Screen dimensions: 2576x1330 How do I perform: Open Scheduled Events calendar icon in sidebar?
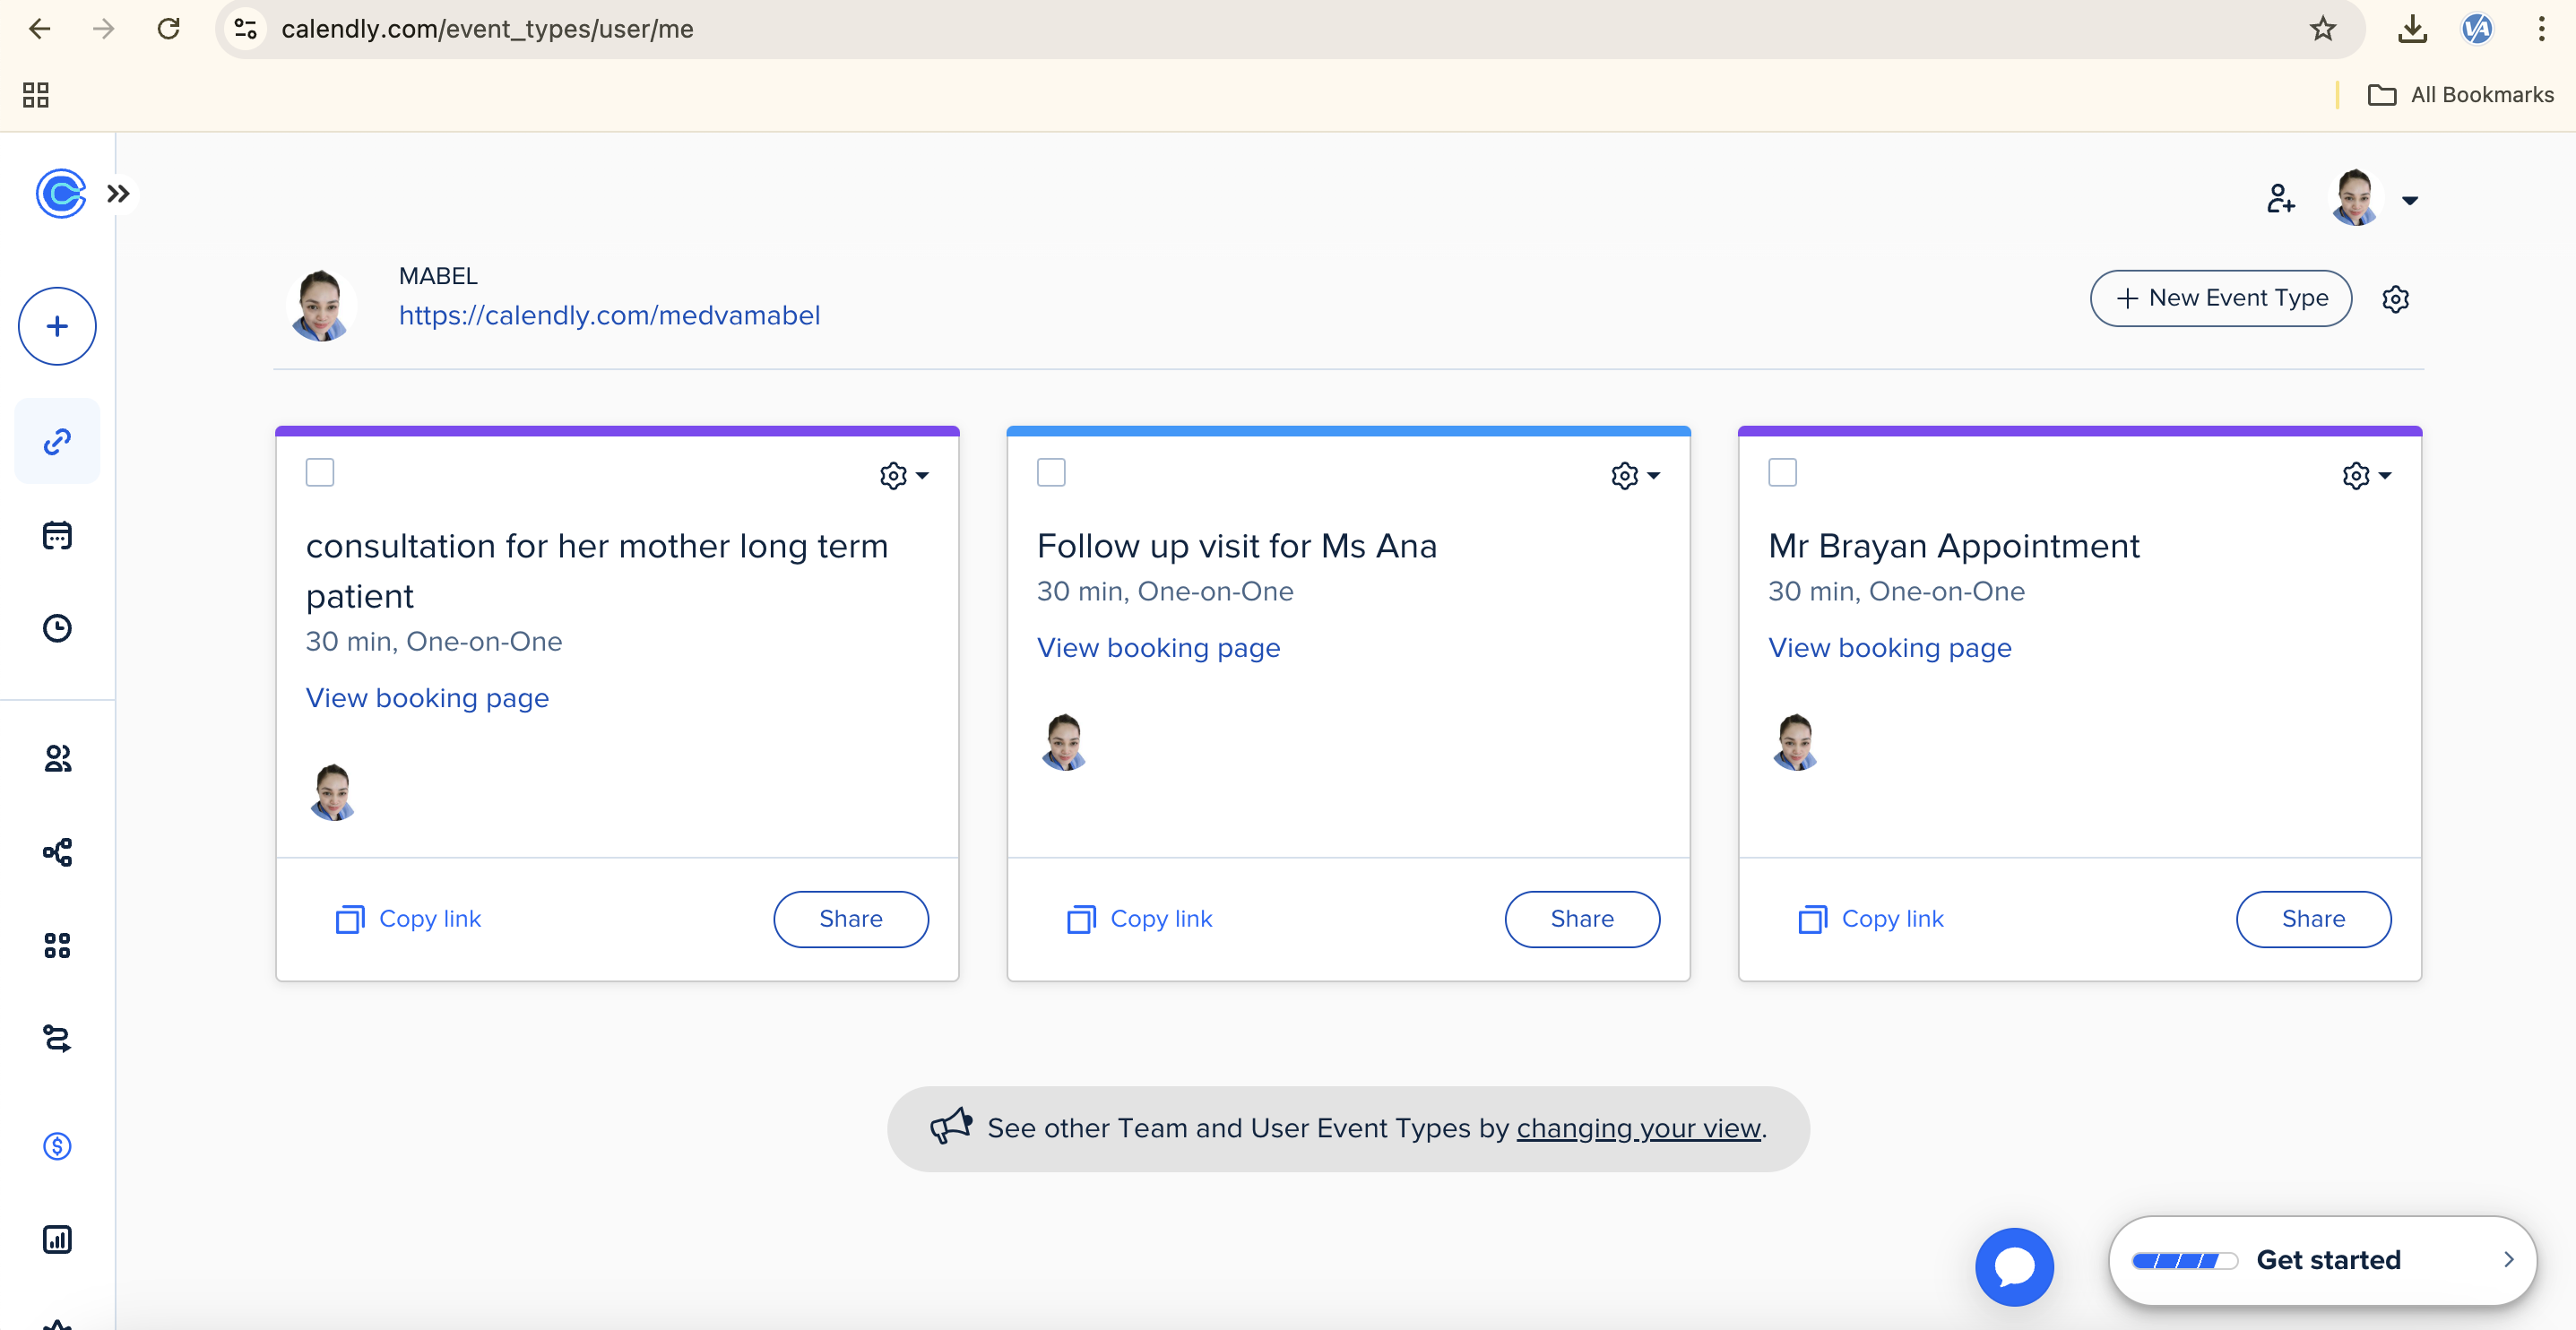57,535
